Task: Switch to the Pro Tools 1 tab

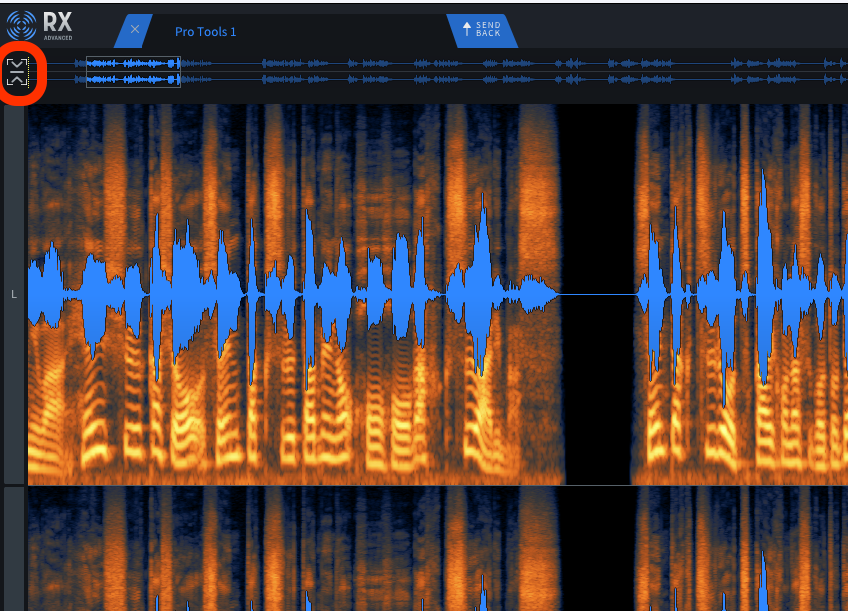Action: pyautogui.click(x=205, y=31)
